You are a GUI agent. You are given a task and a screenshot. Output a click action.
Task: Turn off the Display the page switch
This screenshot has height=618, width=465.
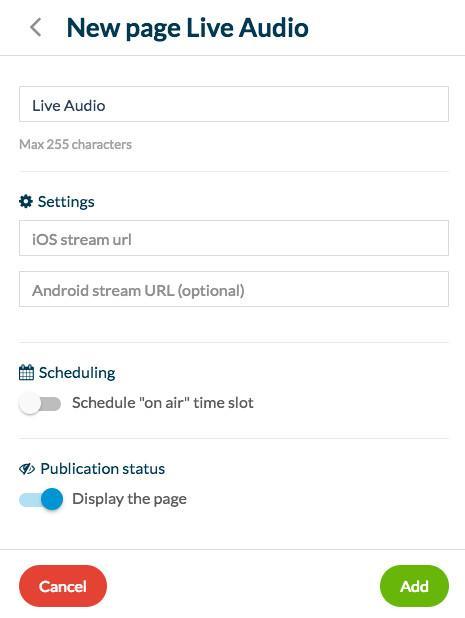tap(41, 499)
